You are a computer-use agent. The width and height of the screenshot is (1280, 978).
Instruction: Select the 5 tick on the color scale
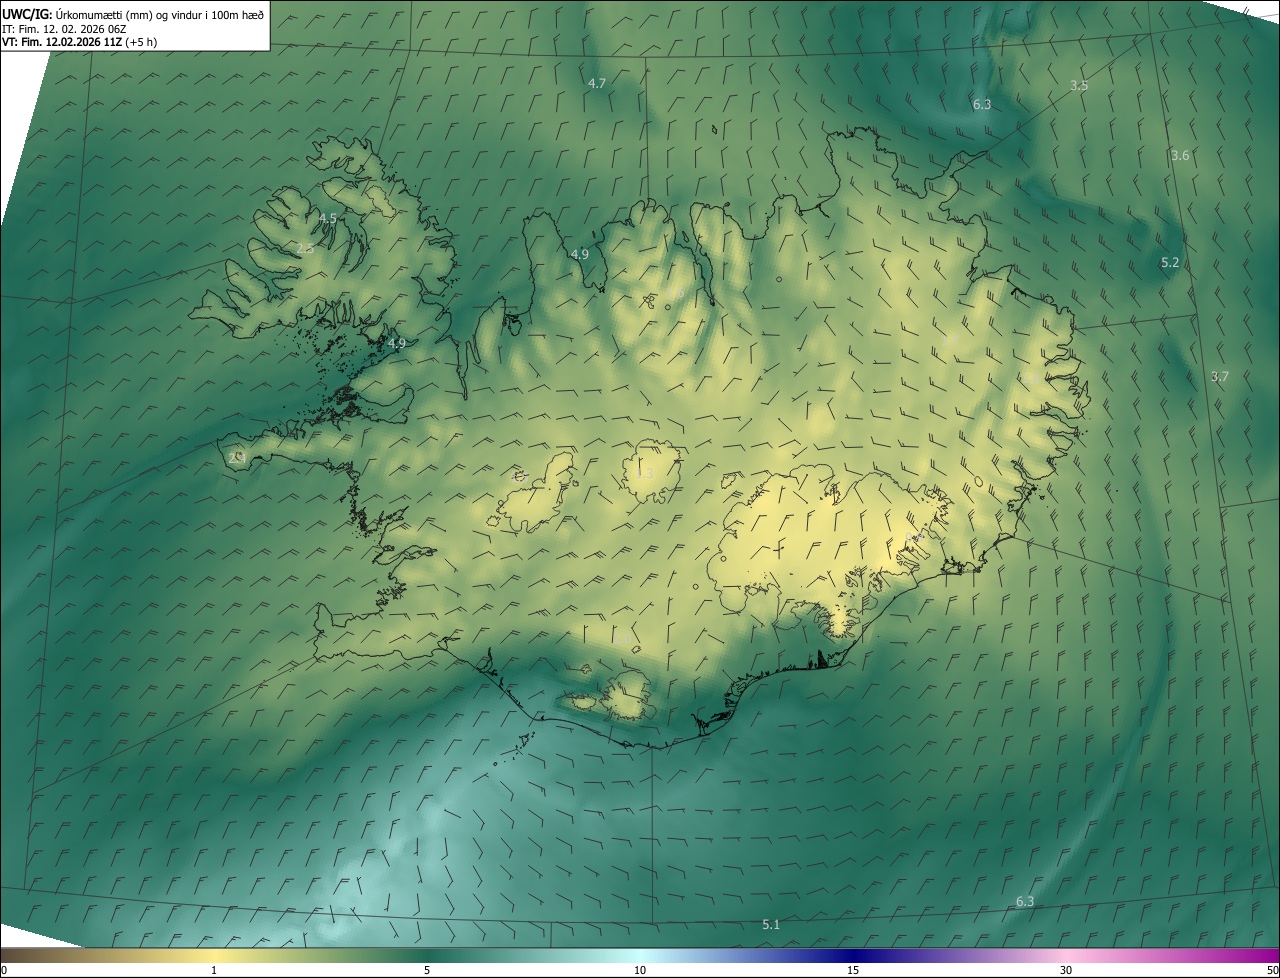tap(427, 970)
